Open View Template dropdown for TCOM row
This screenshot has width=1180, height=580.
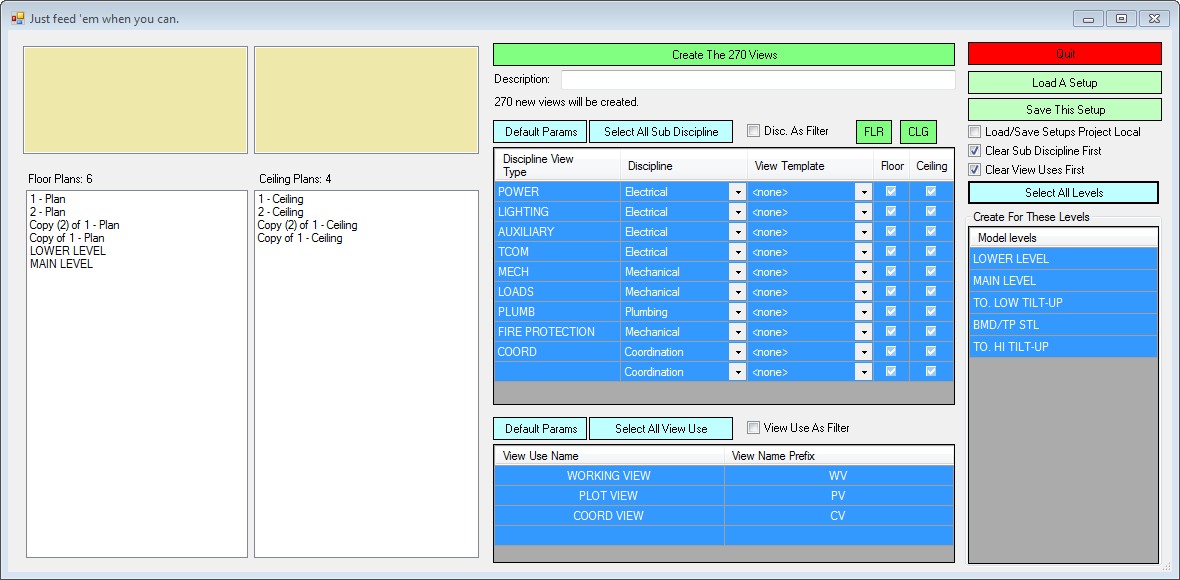point(863,252)
